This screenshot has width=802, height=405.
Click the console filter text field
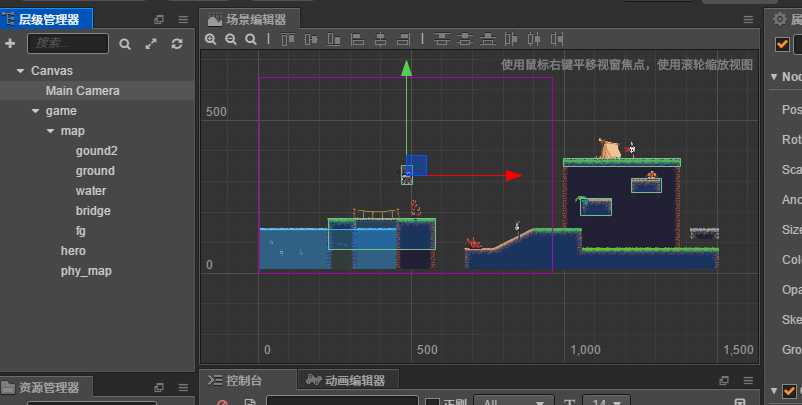pos(342,401)
